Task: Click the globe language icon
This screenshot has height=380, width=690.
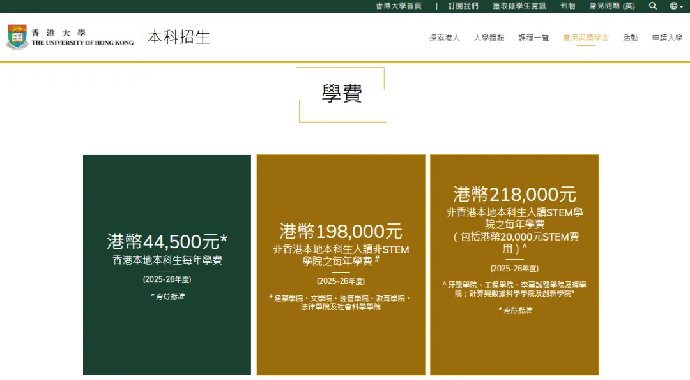Action: click(x=673, y=6)
